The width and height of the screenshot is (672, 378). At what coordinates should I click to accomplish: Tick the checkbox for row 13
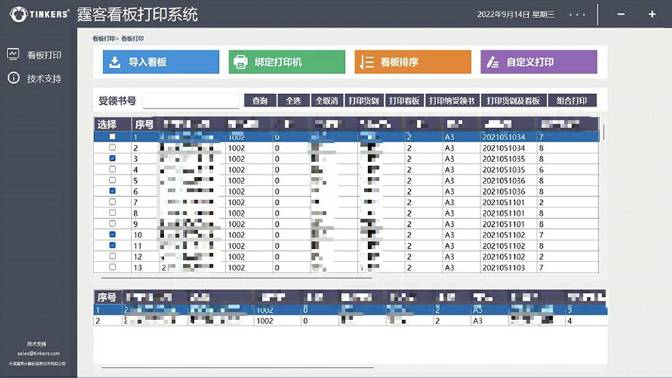tap(112, 267)
